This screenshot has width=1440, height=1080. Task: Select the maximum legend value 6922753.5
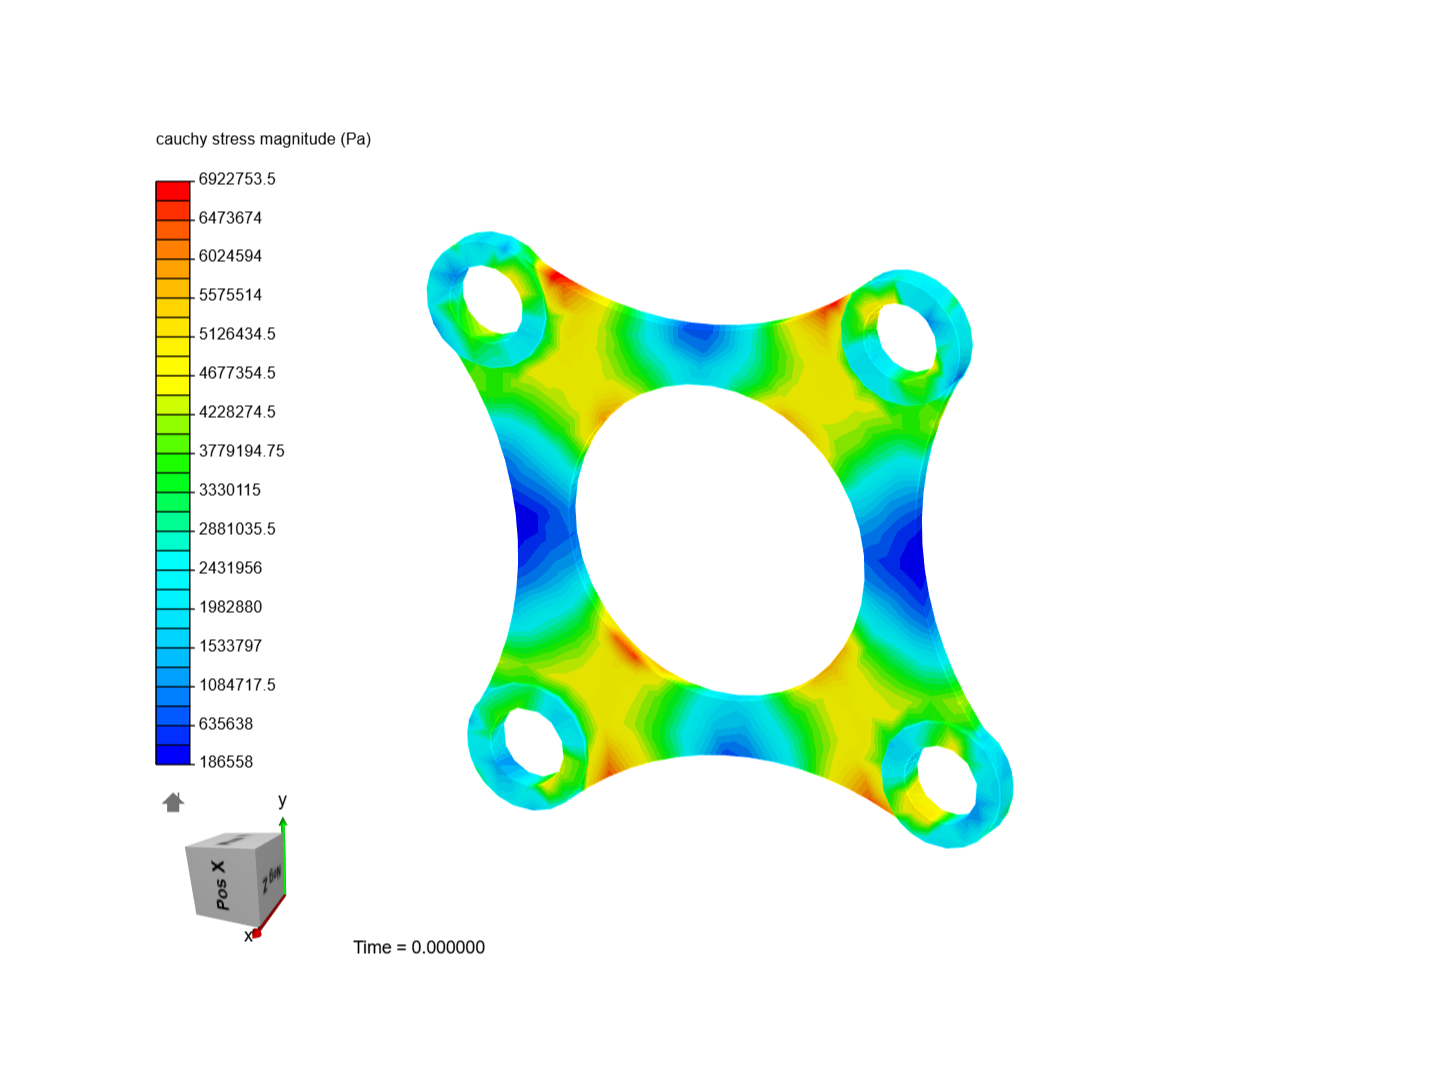click(x=237, y=179)
